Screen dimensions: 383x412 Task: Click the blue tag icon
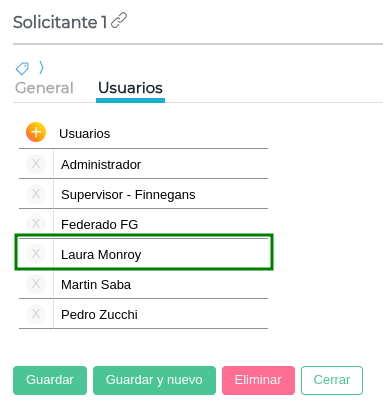(x=22, y=68)
